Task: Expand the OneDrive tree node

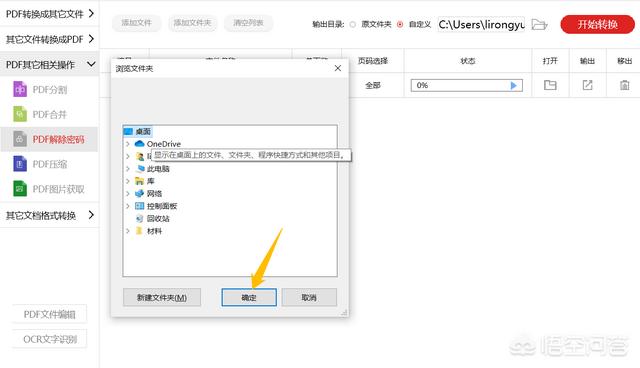Action: click(128, 144)
